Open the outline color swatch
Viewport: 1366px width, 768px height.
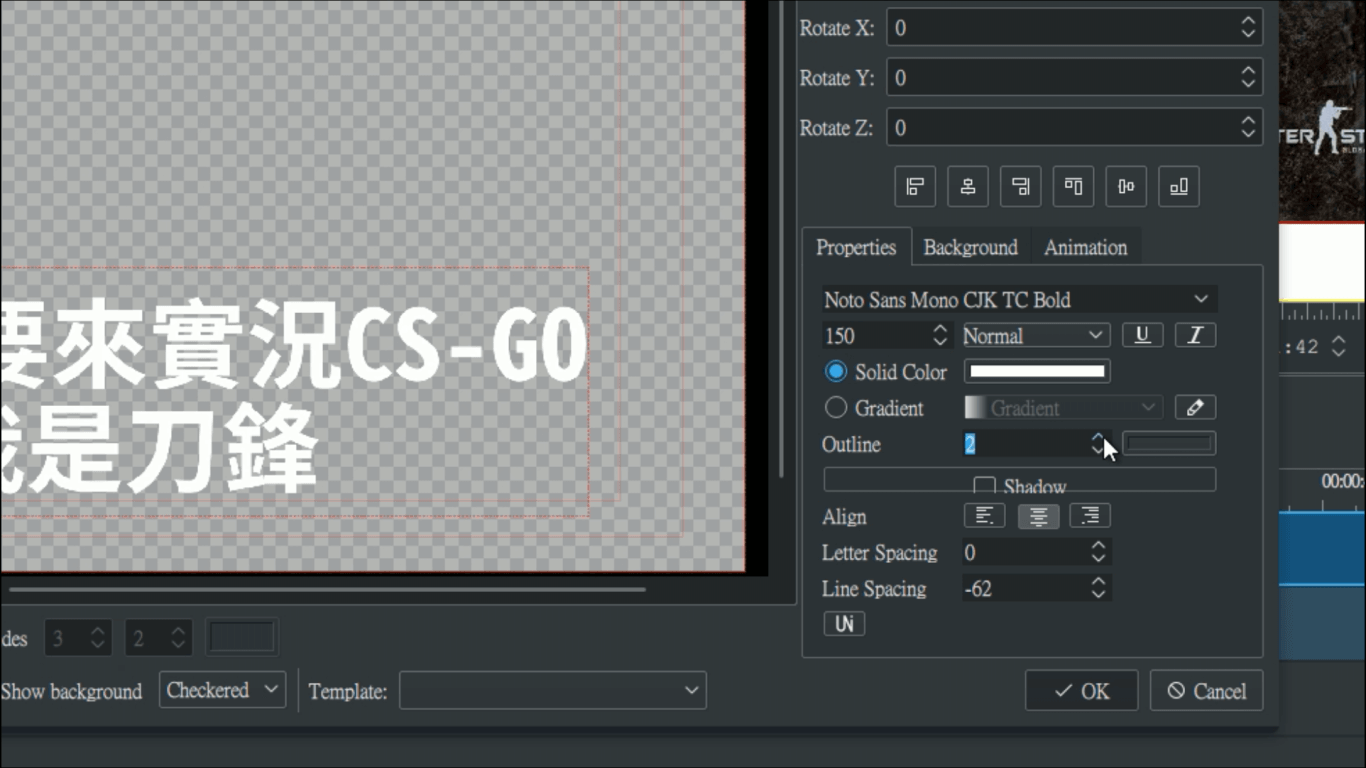(1169, 443)
